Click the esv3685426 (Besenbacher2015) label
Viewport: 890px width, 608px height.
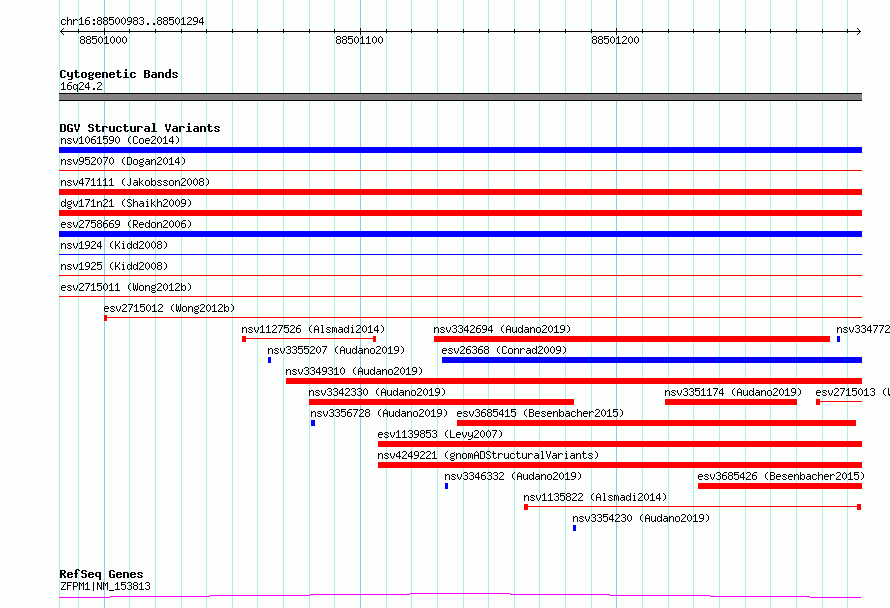click(x=781, y=476)
